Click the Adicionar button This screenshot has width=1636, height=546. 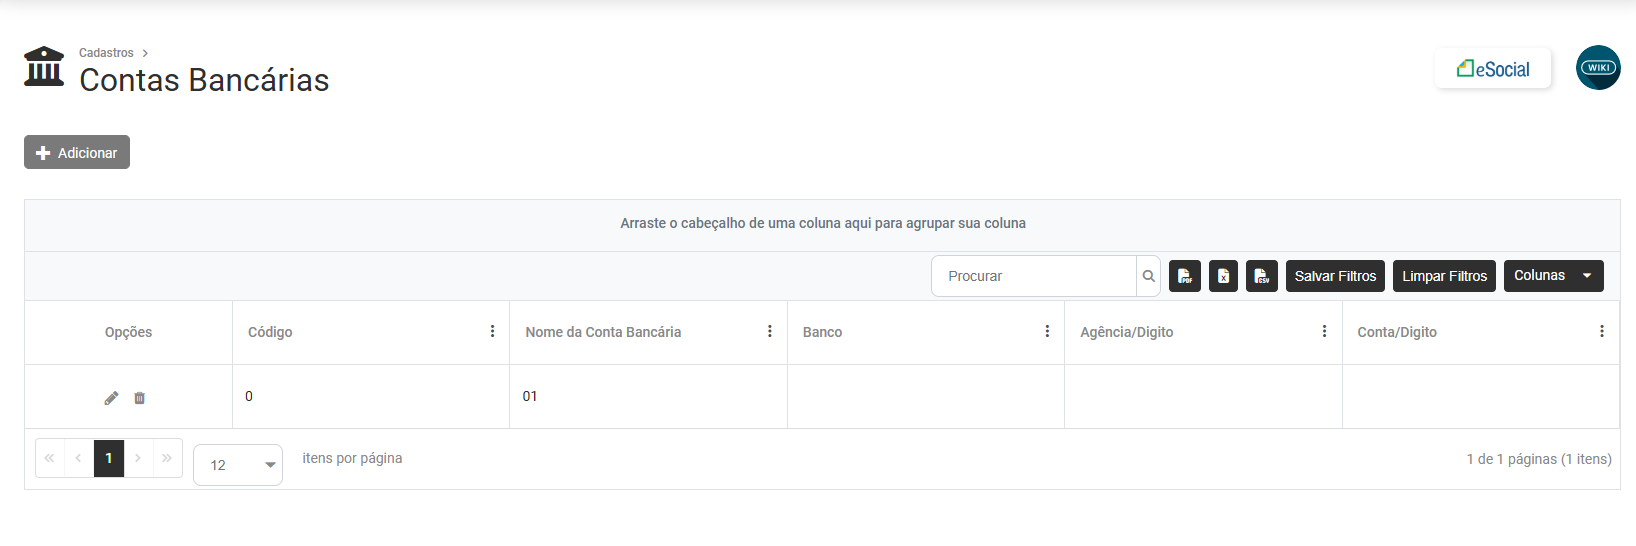pos(77,152)
